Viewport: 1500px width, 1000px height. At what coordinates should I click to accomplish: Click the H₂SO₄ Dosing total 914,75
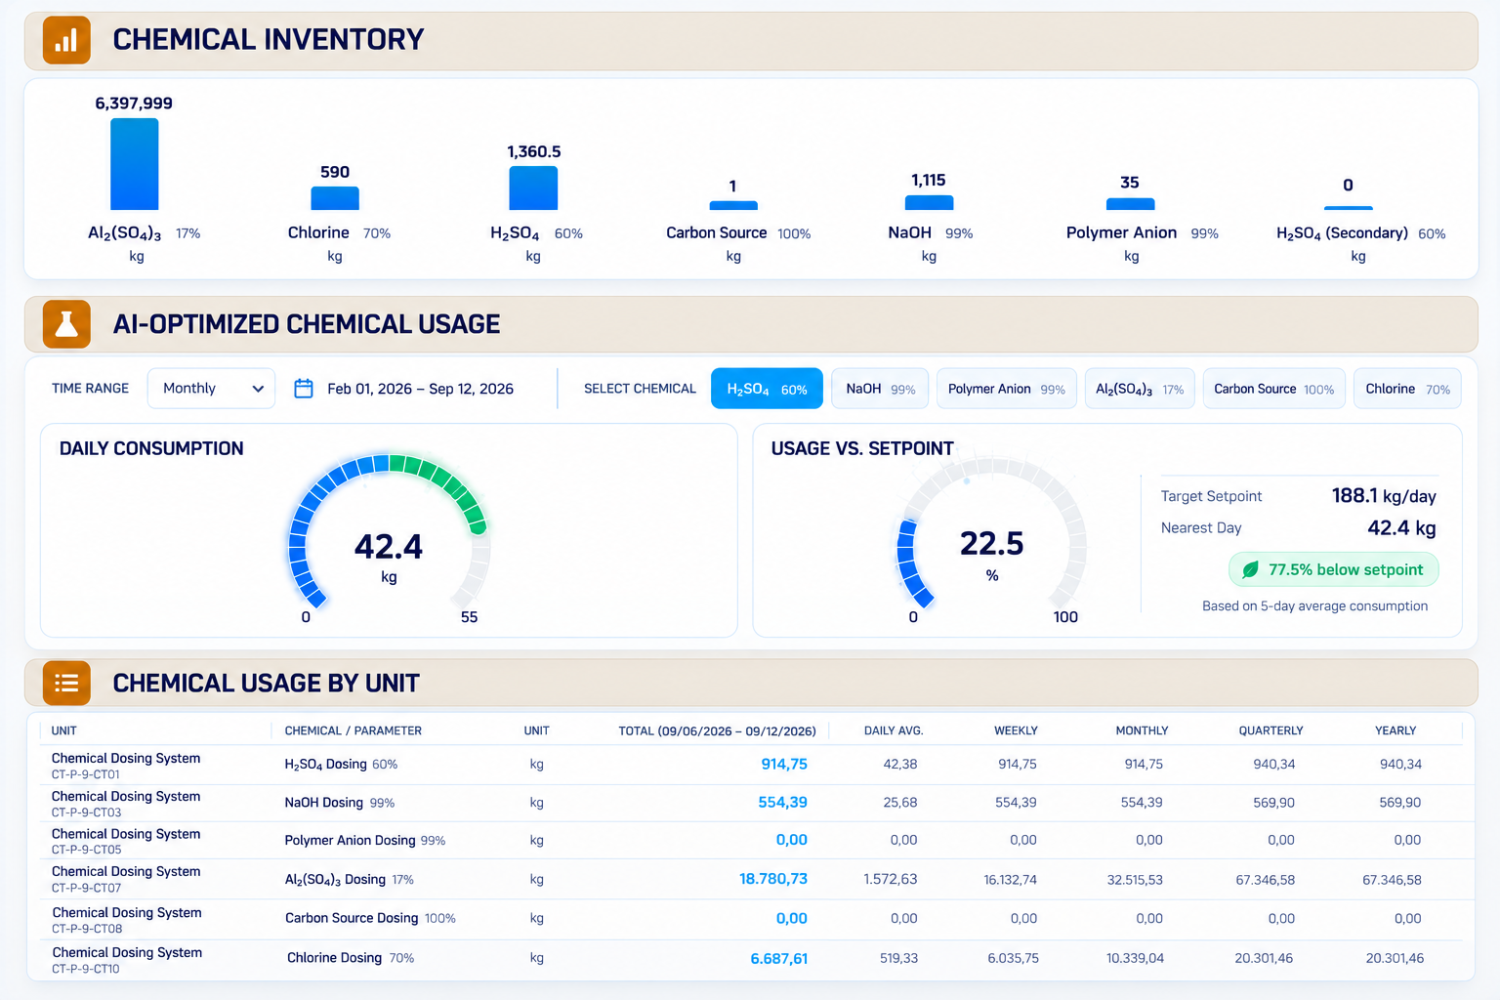point(784,764)
